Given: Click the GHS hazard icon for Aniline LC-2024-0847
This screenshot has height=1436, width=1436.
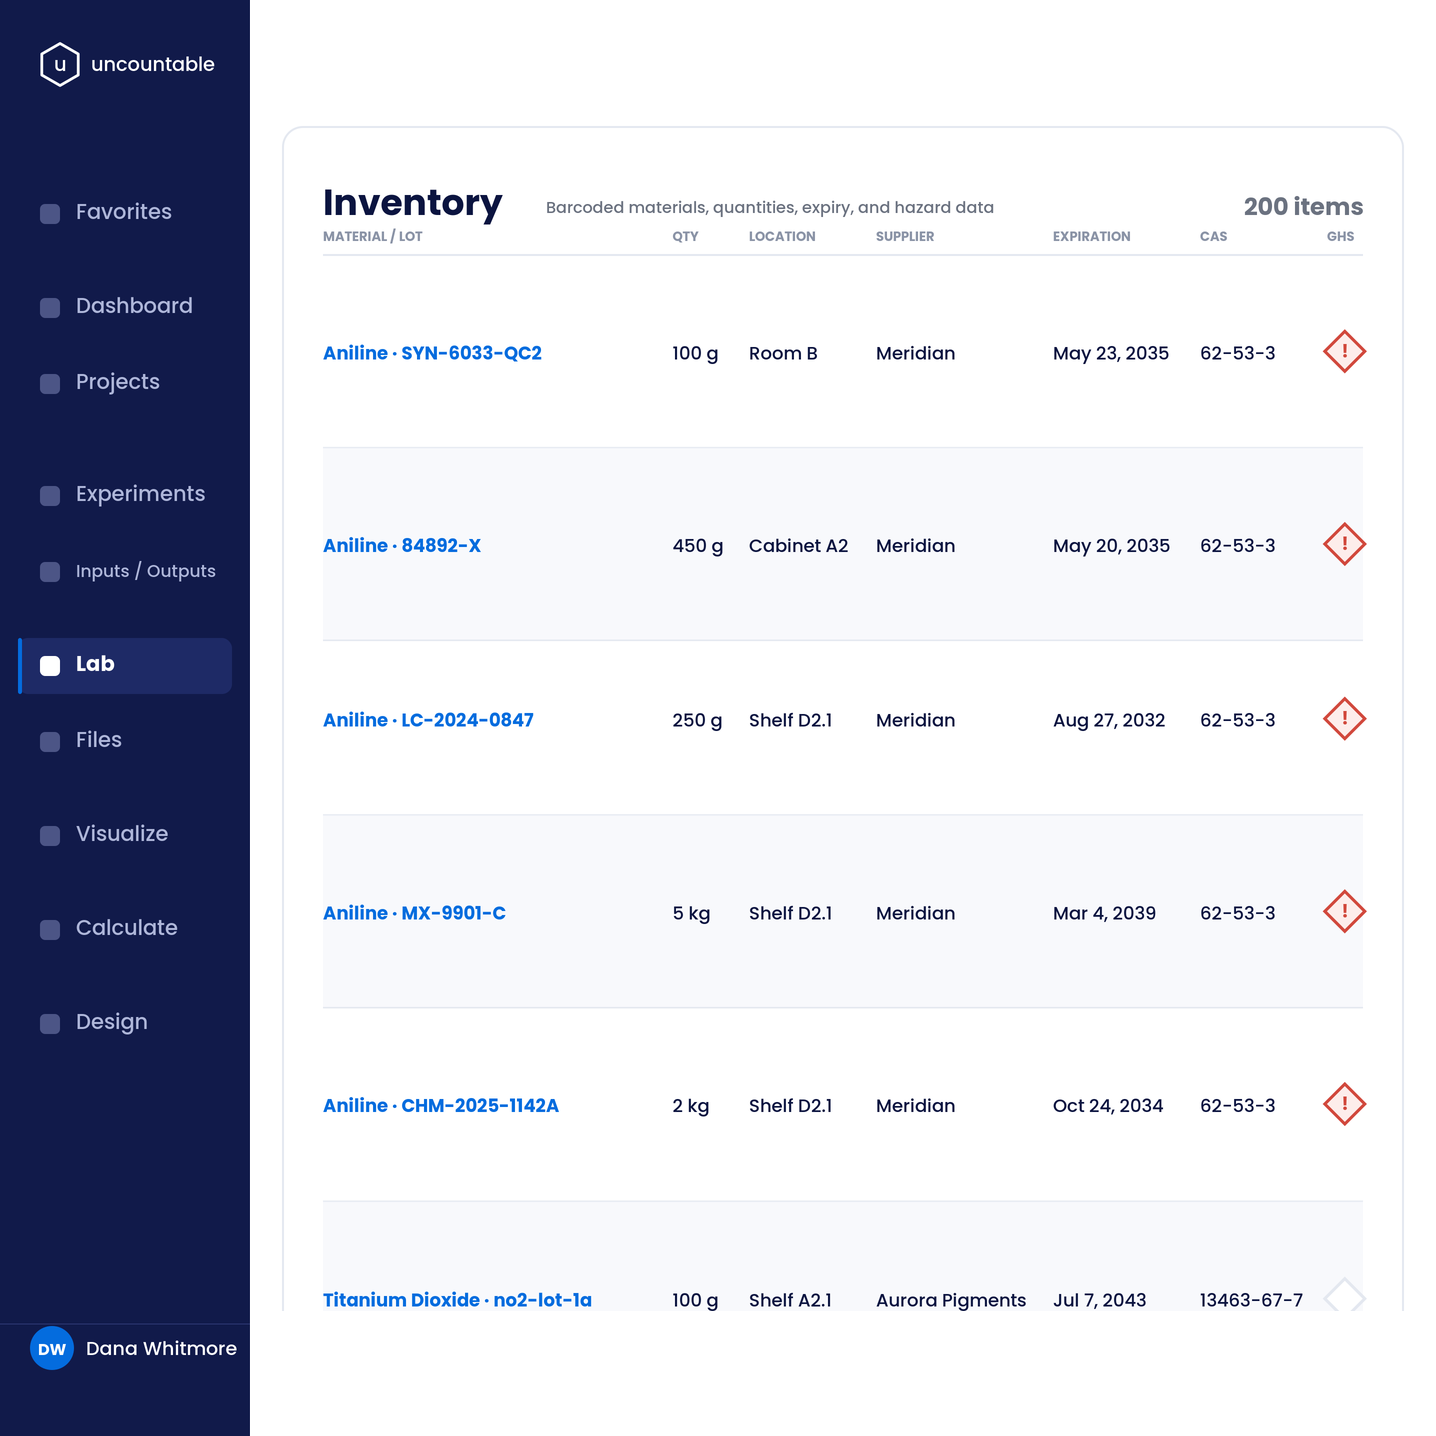Looking at the screenshot, I should tap(1344, 719).
